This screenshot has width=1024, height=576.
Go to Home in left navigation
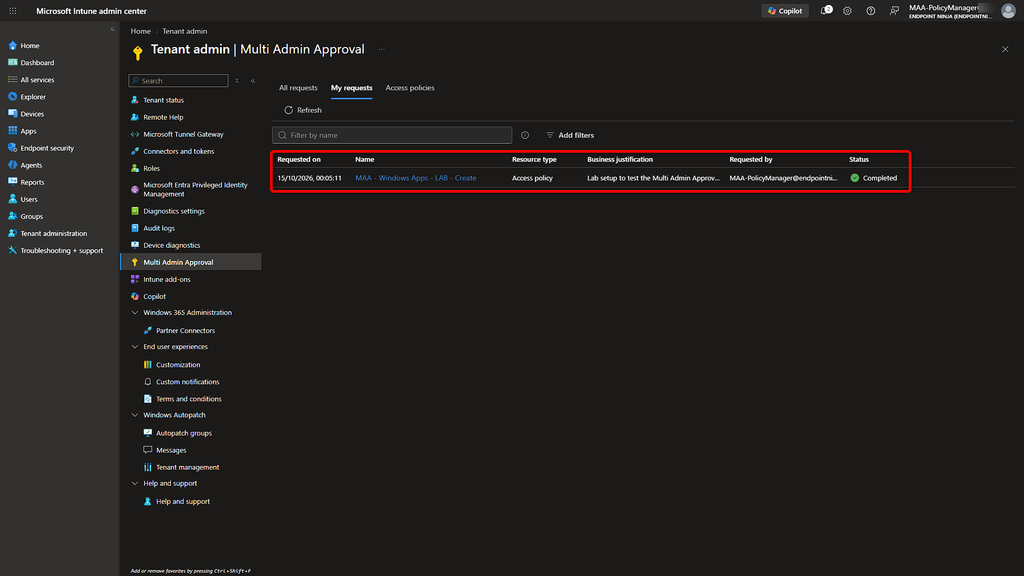point(29,46)
